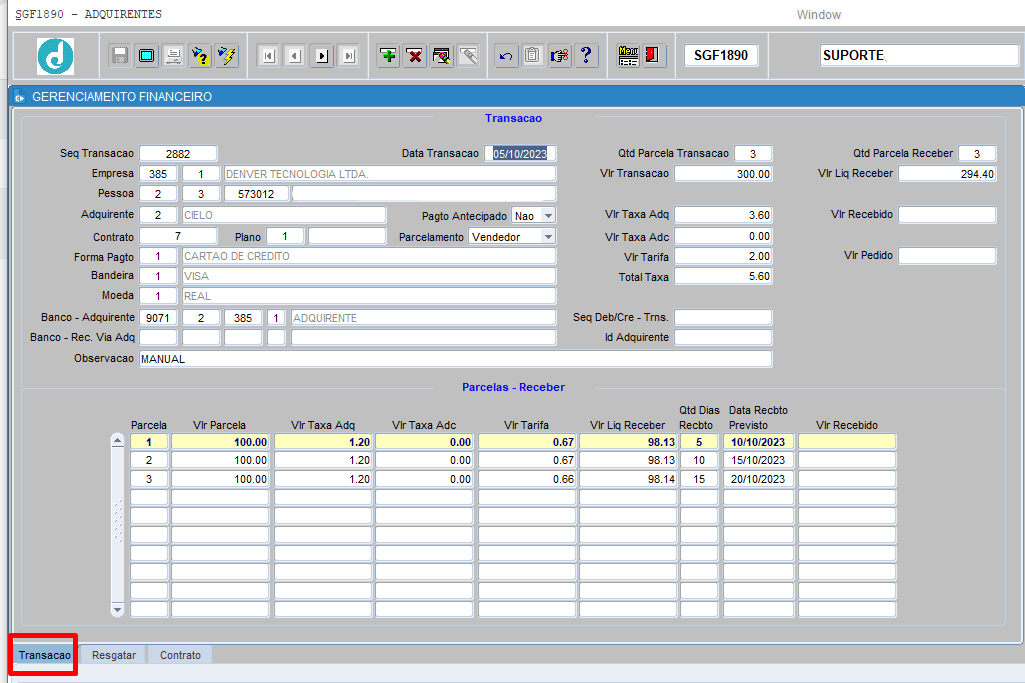Click the parcelas scrollbar up arrow
The width and height of the screenshot is (1025, 683).
[118, 441]
